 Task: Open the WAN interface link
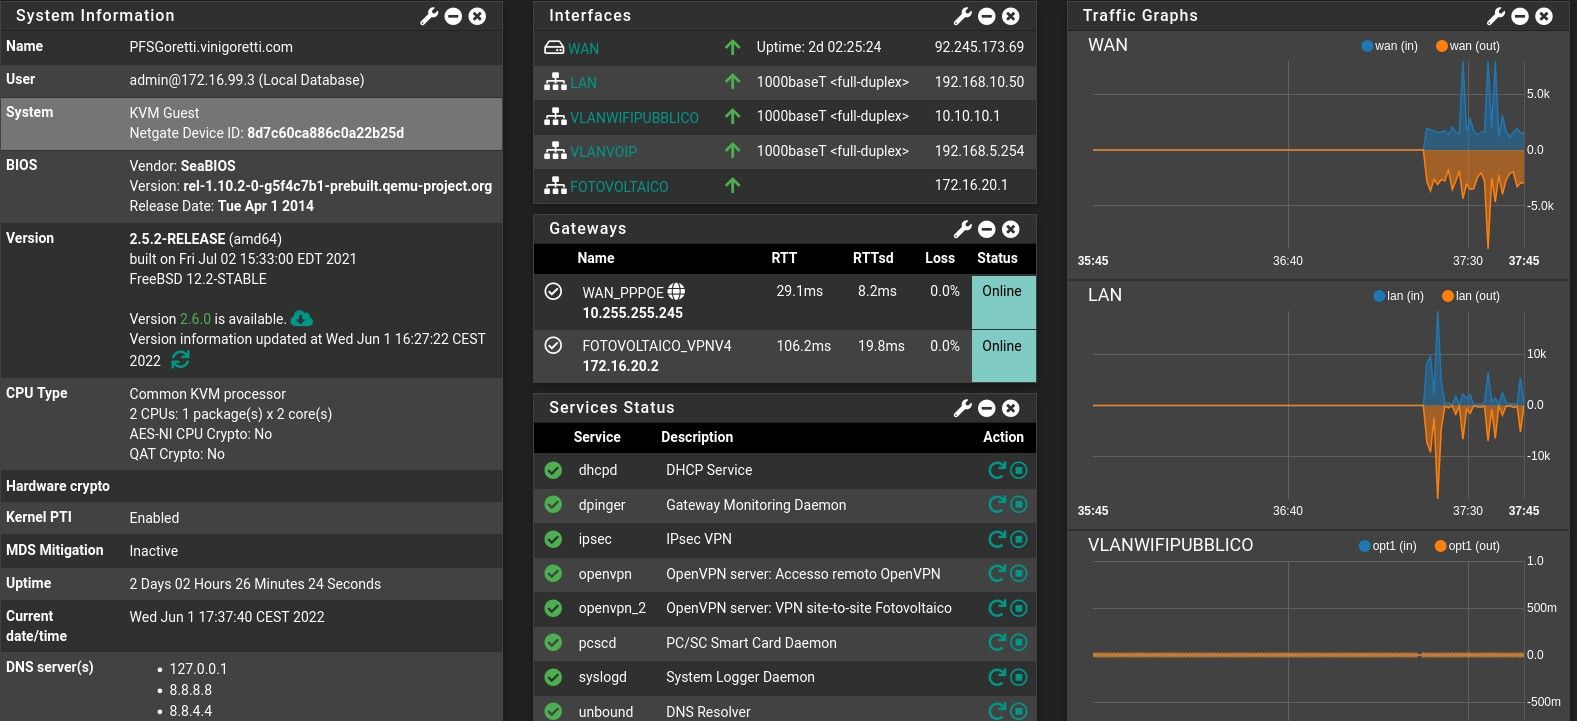[583, 48]
